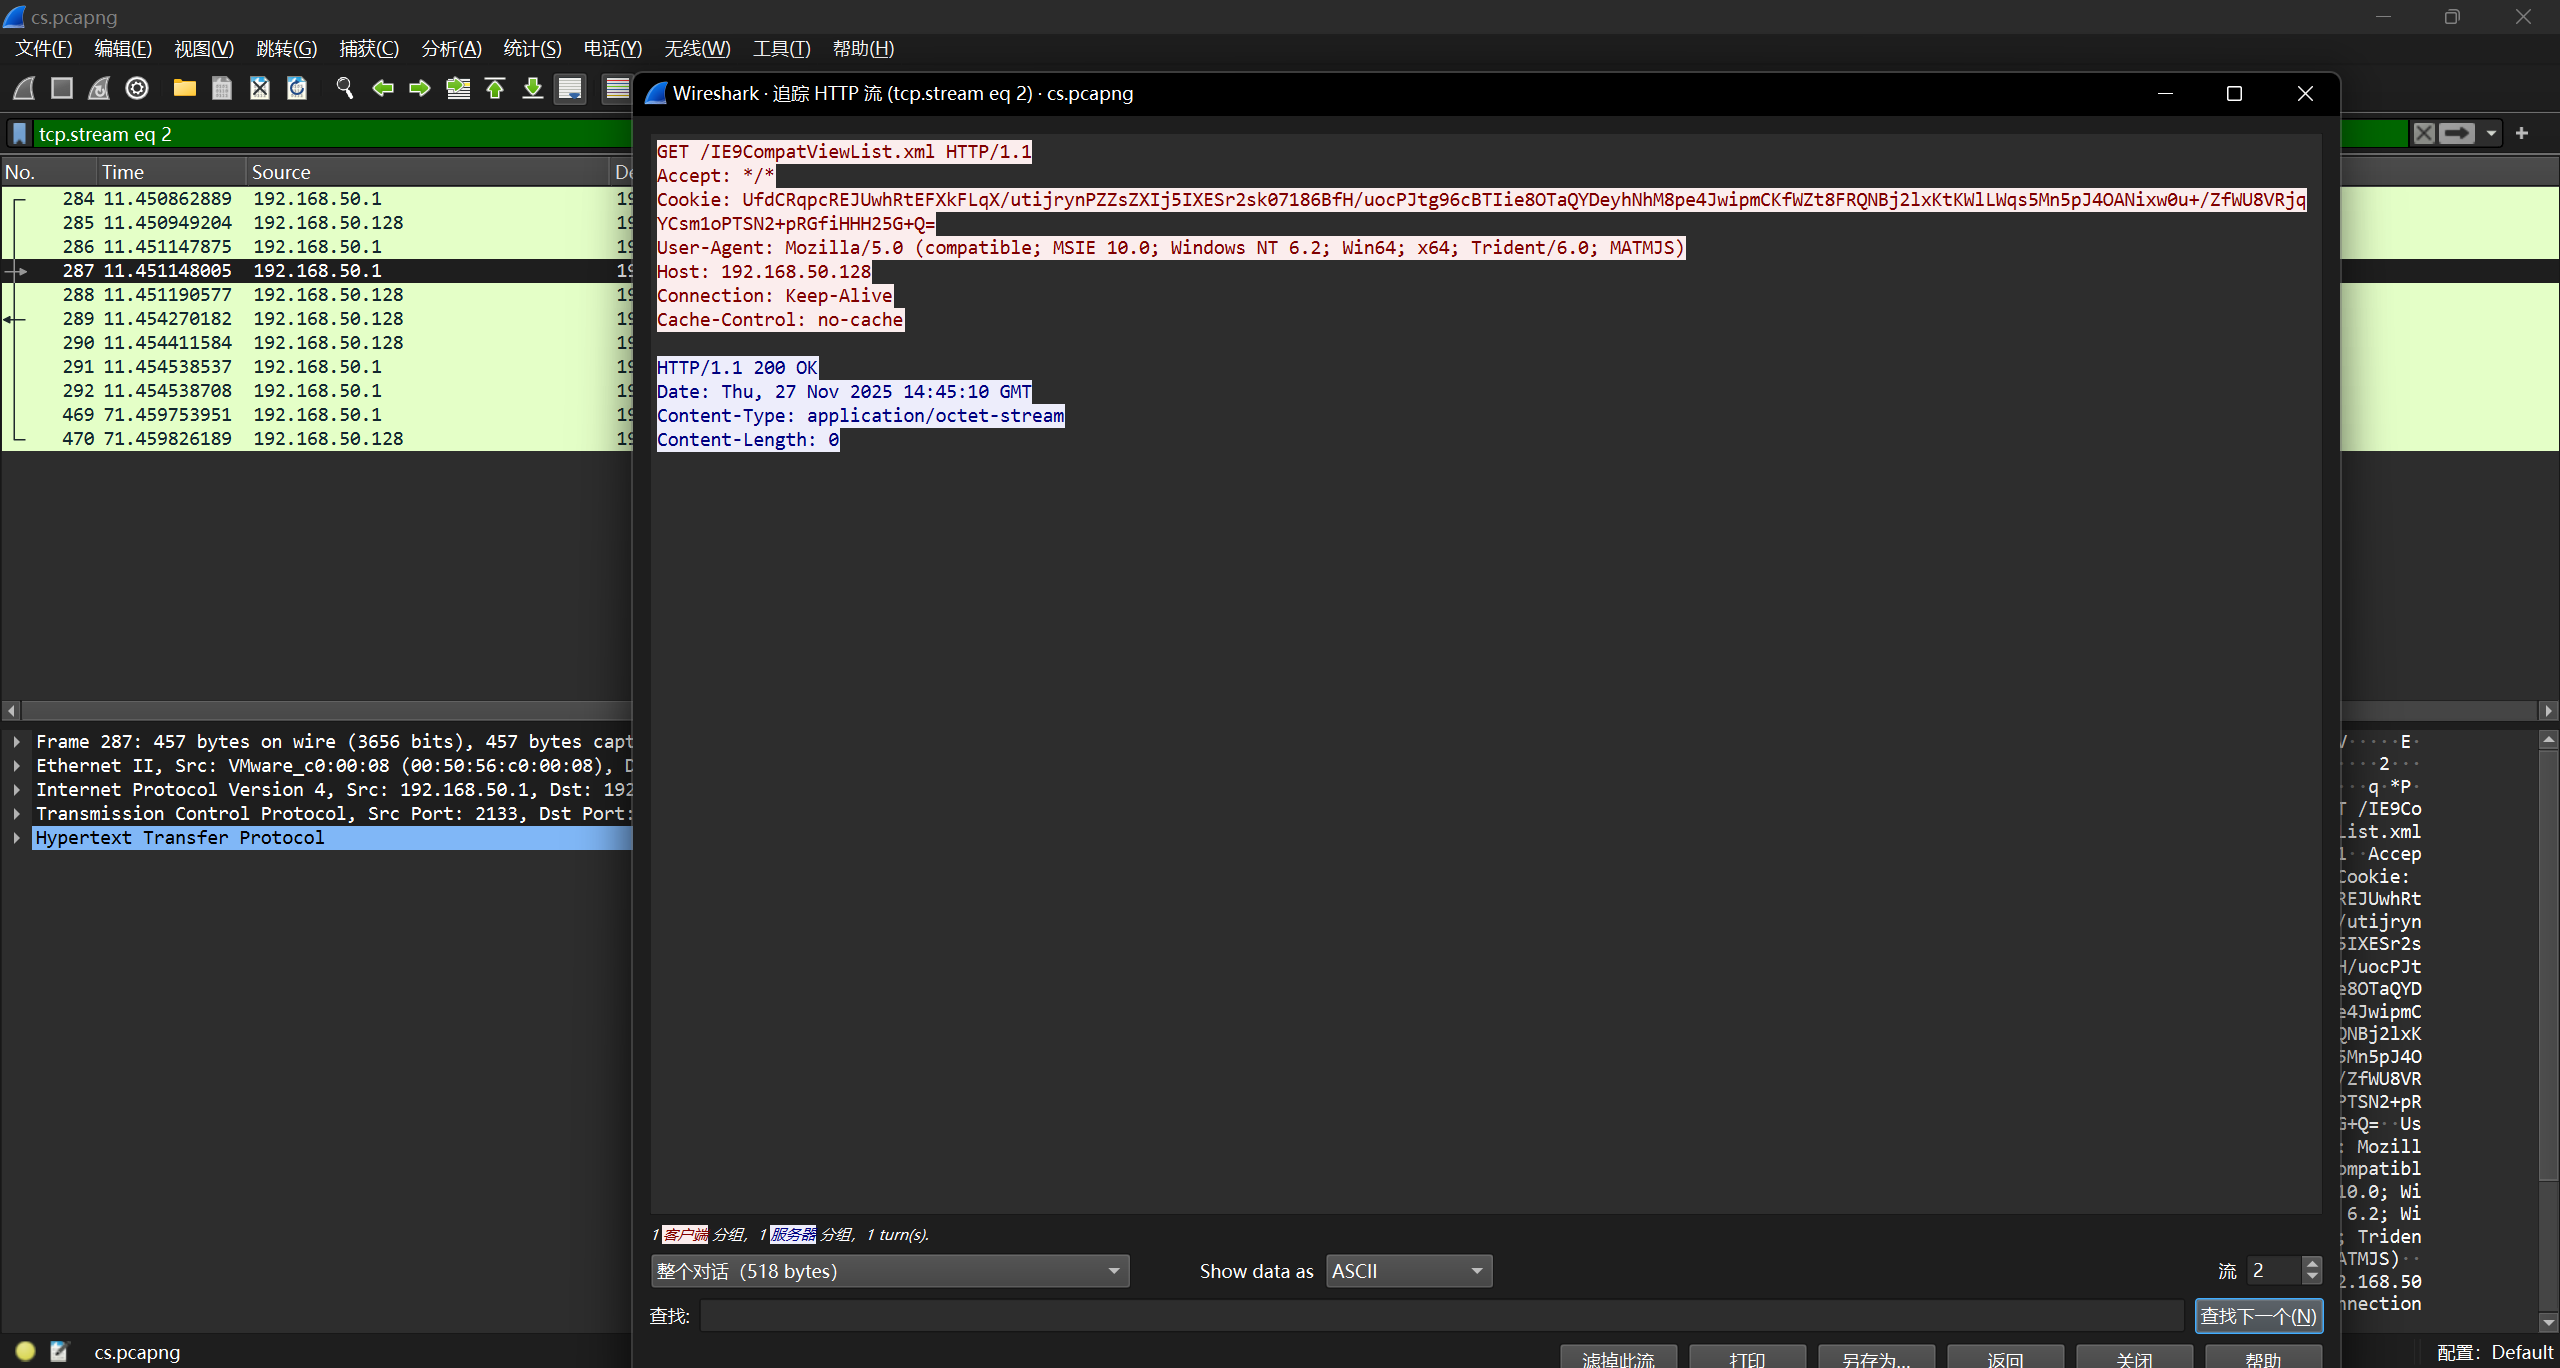The height and width of the screenshot is (1368, 2560).
Task: Open capture options gear icon
Action: [137, 89]
